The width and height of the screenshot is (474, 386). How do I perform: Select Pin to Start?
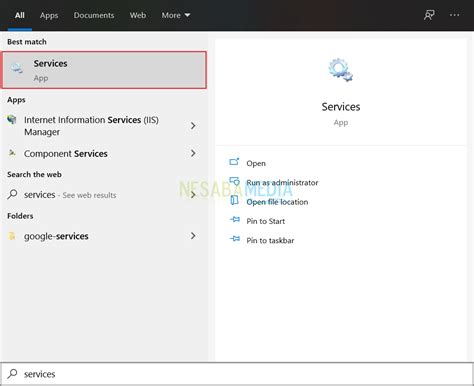click(x=265, y=221)
